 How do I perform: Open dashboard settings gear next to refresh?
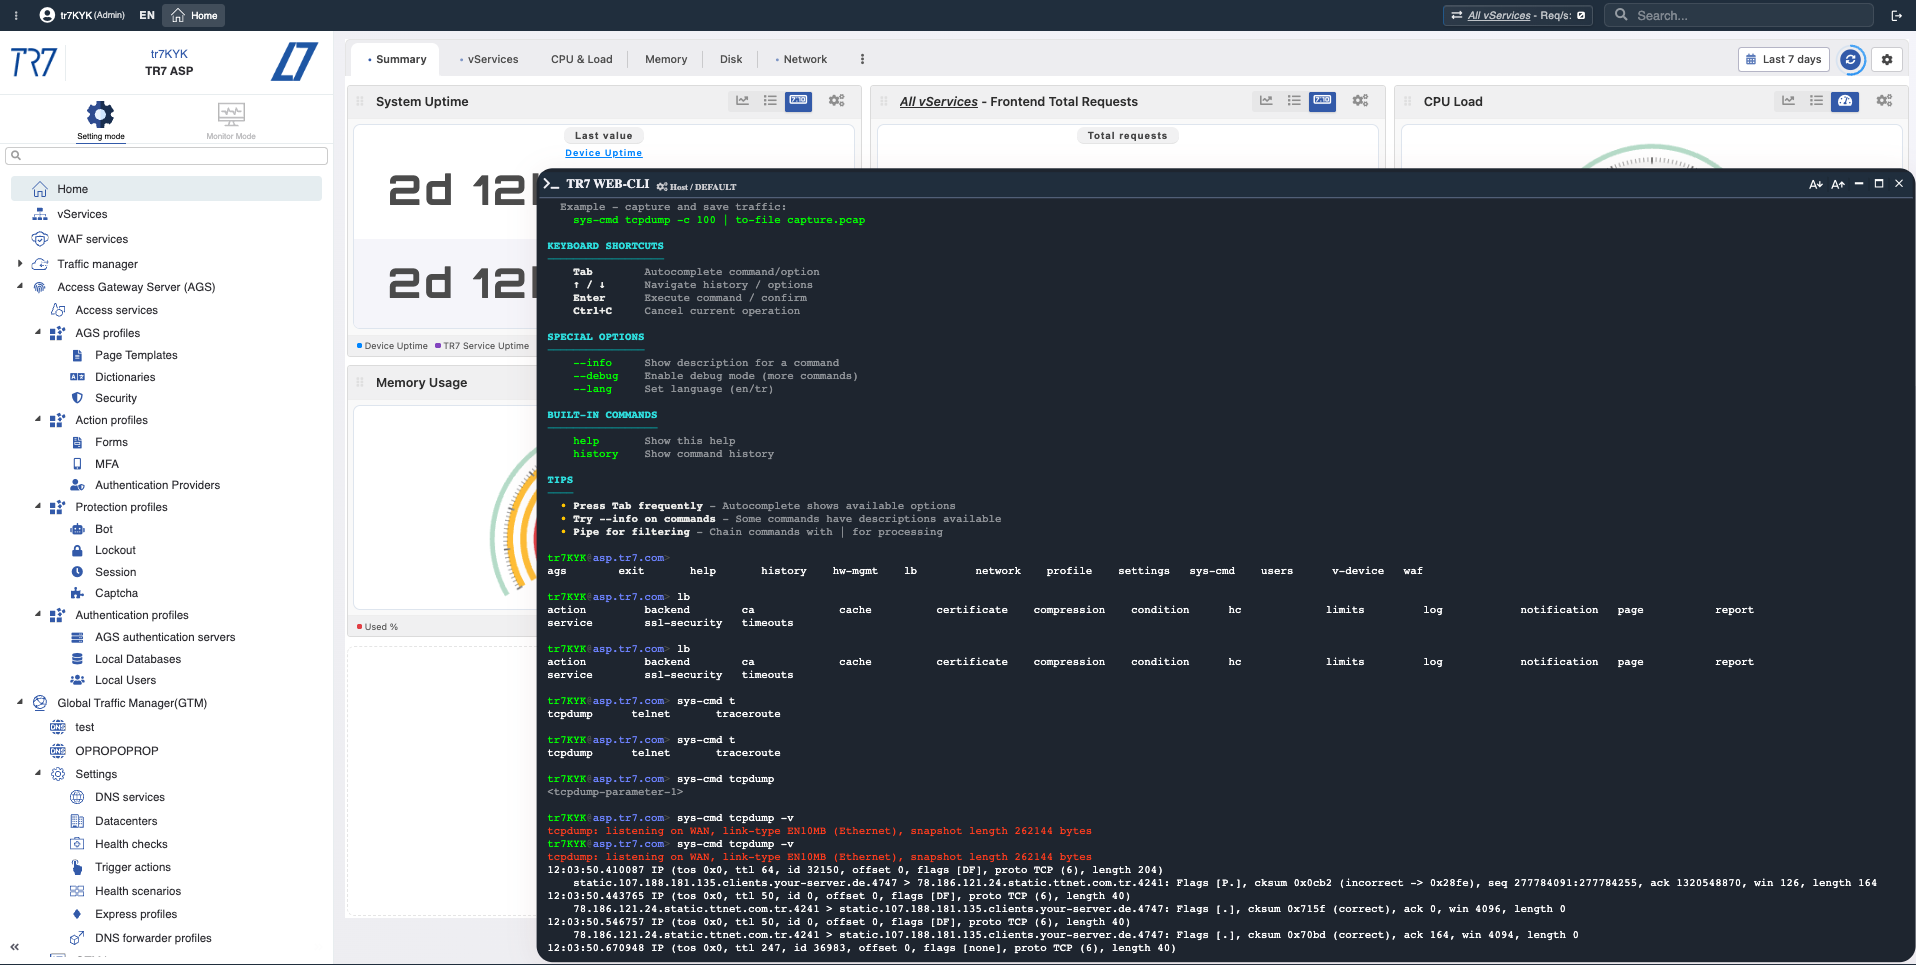1887,59
